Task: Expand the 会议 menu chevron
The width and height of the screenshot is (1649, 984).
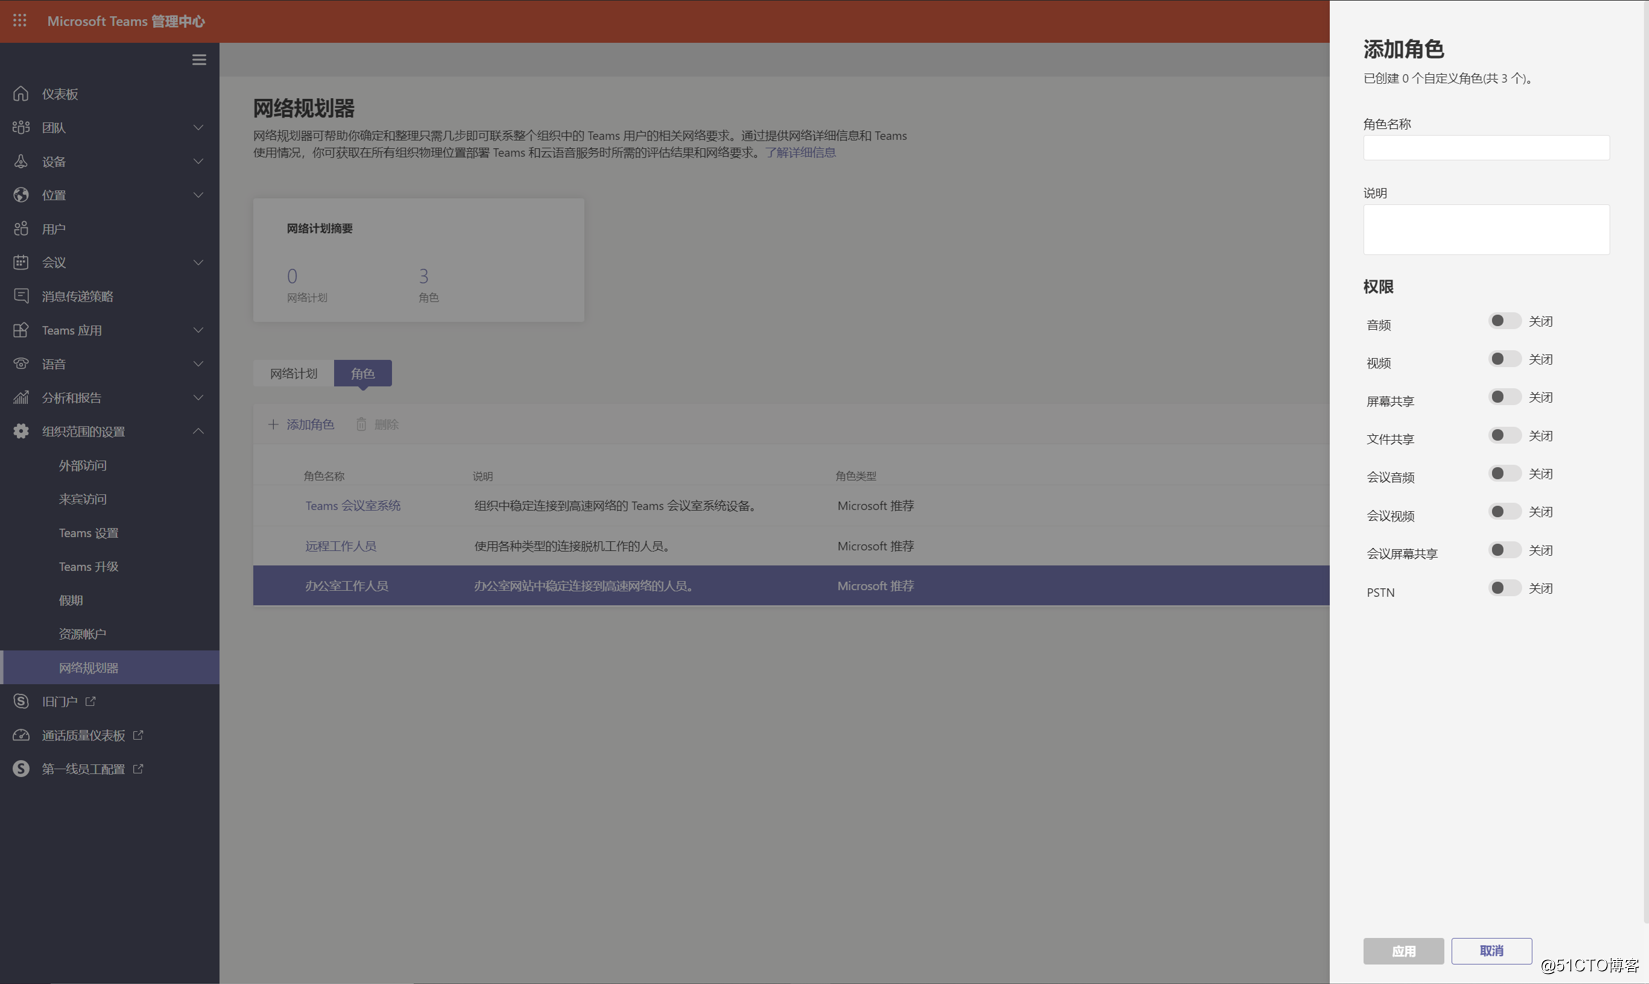Action: 198,263
